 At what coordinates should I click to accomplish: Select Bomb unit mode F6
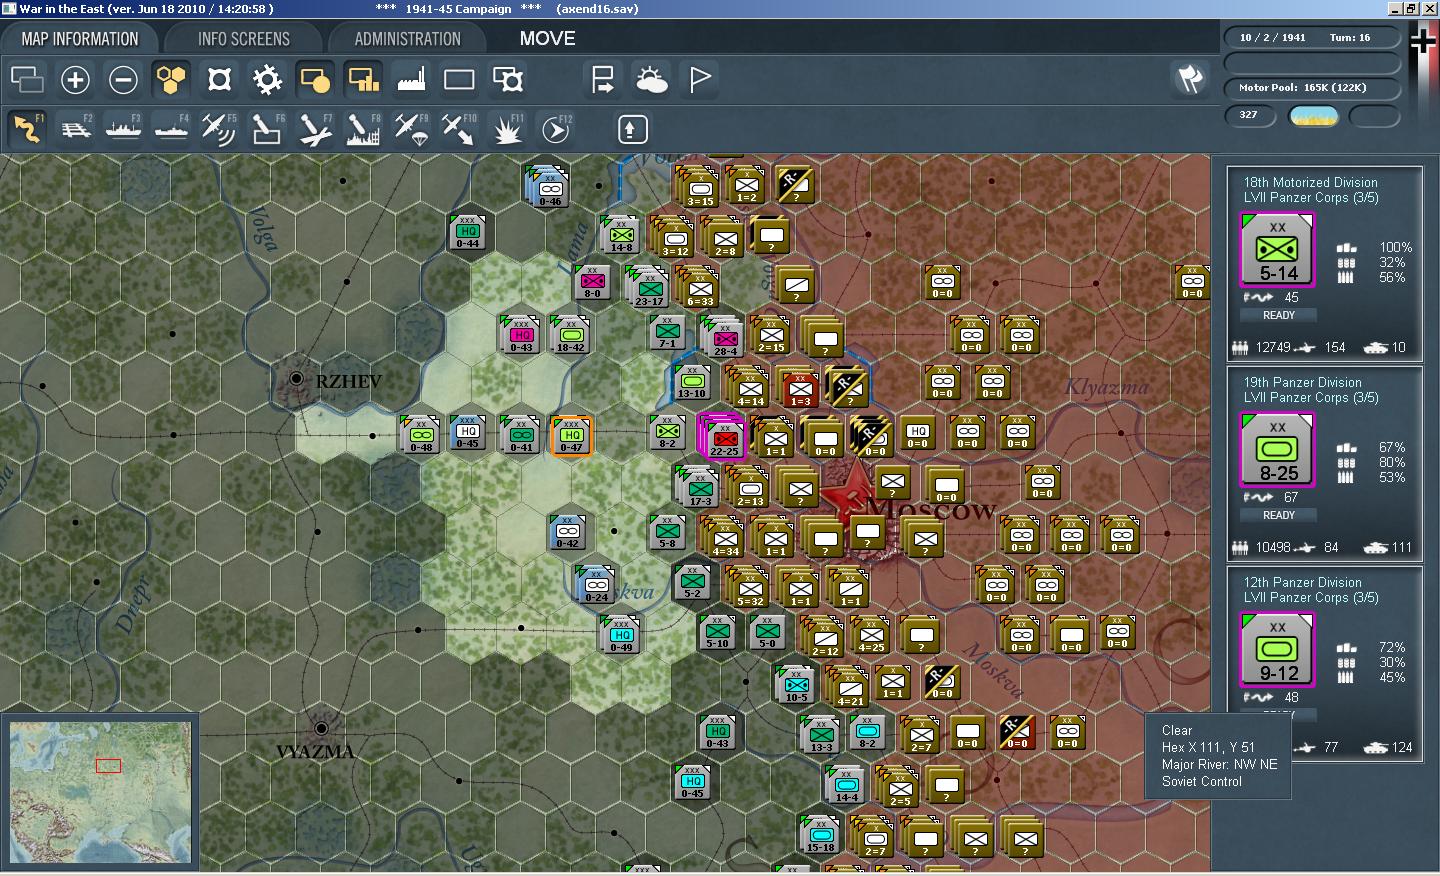tap(267, 129)
